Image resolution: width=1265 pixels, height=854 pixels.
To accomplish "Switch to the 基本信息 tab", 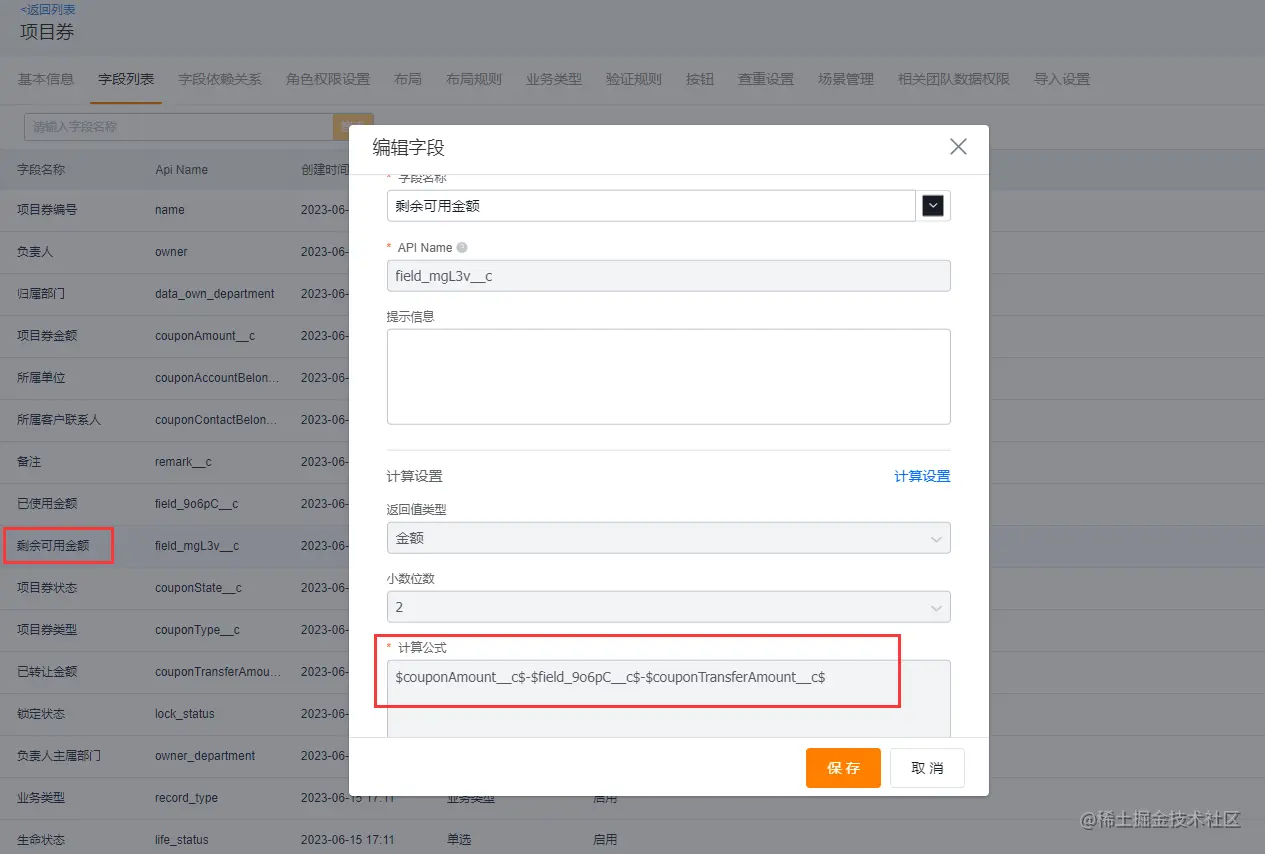I will point(46,79).
